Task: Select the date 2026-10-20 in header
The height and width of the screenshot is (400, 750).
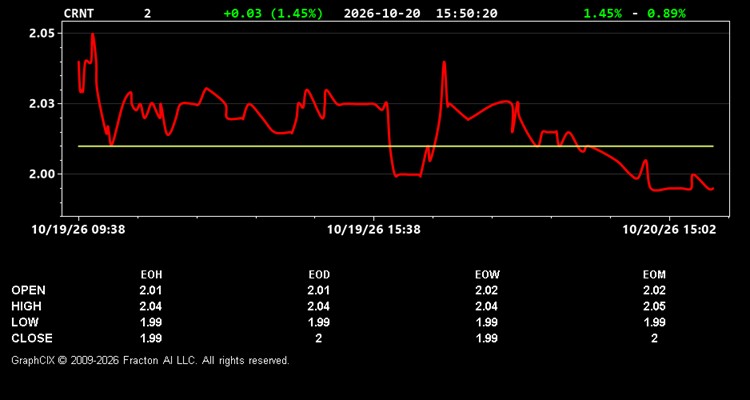Action: tap(382, 13)
